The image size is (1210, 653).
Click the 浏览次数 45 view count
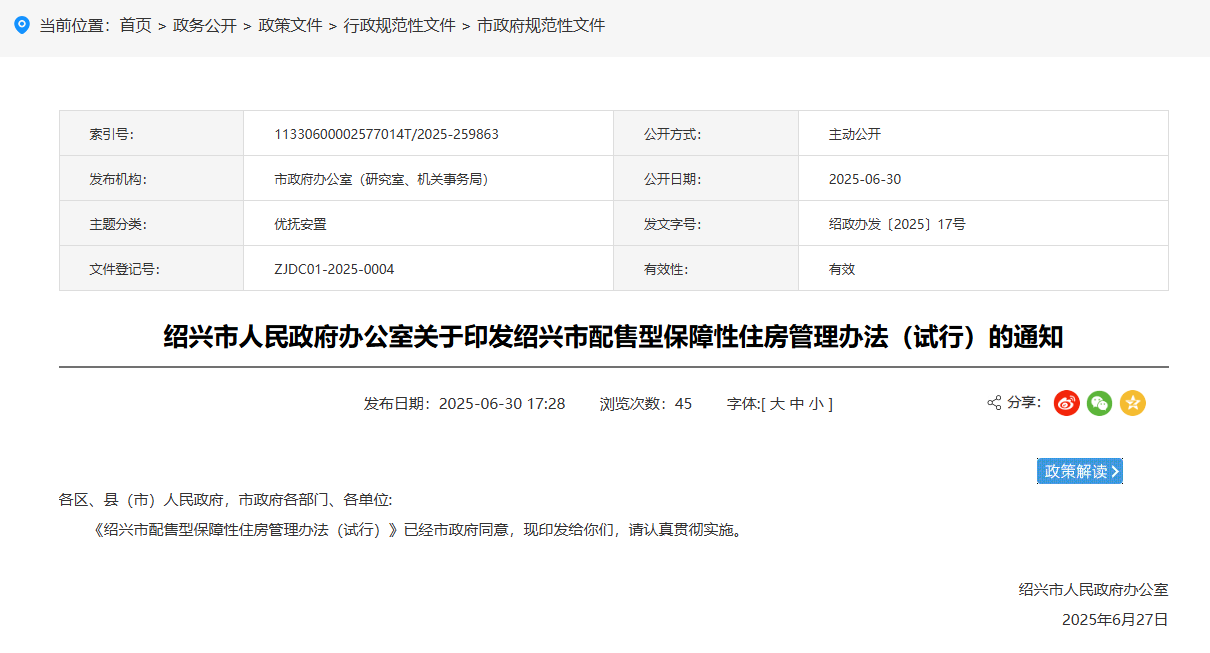pos(646,404)
